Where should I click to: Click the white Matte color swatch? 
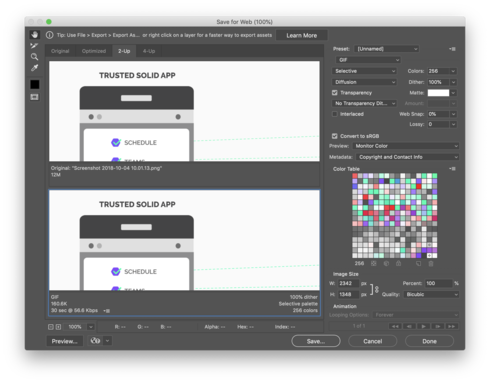tap(438, 93)
